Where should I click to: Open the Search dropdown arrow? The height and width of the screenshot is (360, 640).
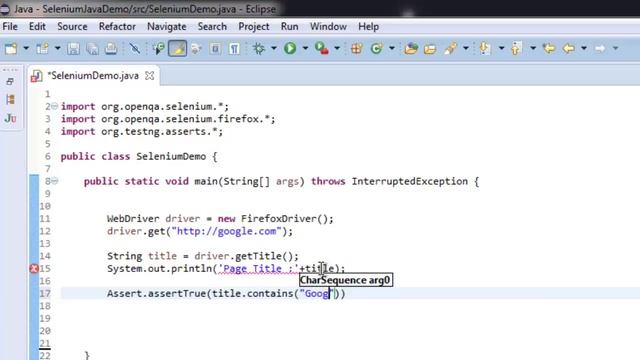coord(466,49)
